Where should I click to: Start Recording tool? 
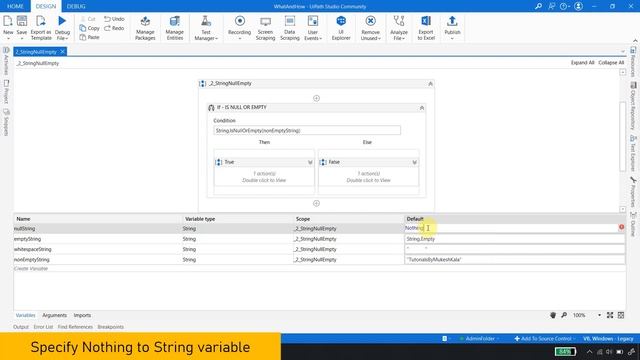tap(240, 27)
